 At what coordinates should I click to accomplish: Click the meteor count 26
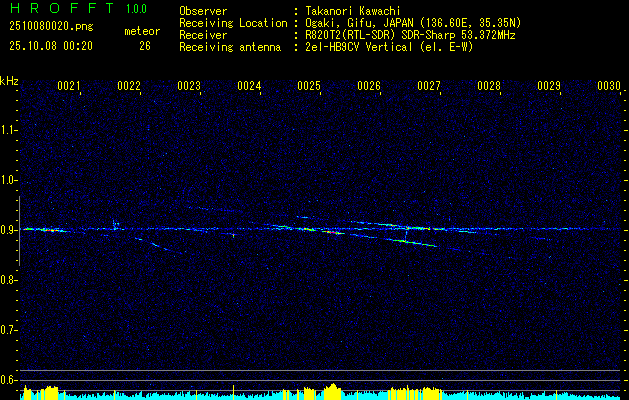[145, 46]
